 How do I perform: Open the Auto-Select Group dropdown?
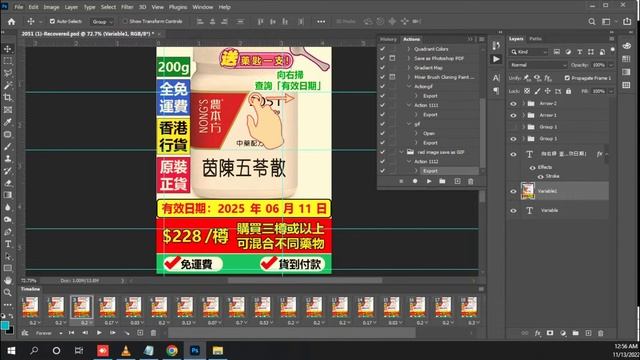[x=102, y=22]
